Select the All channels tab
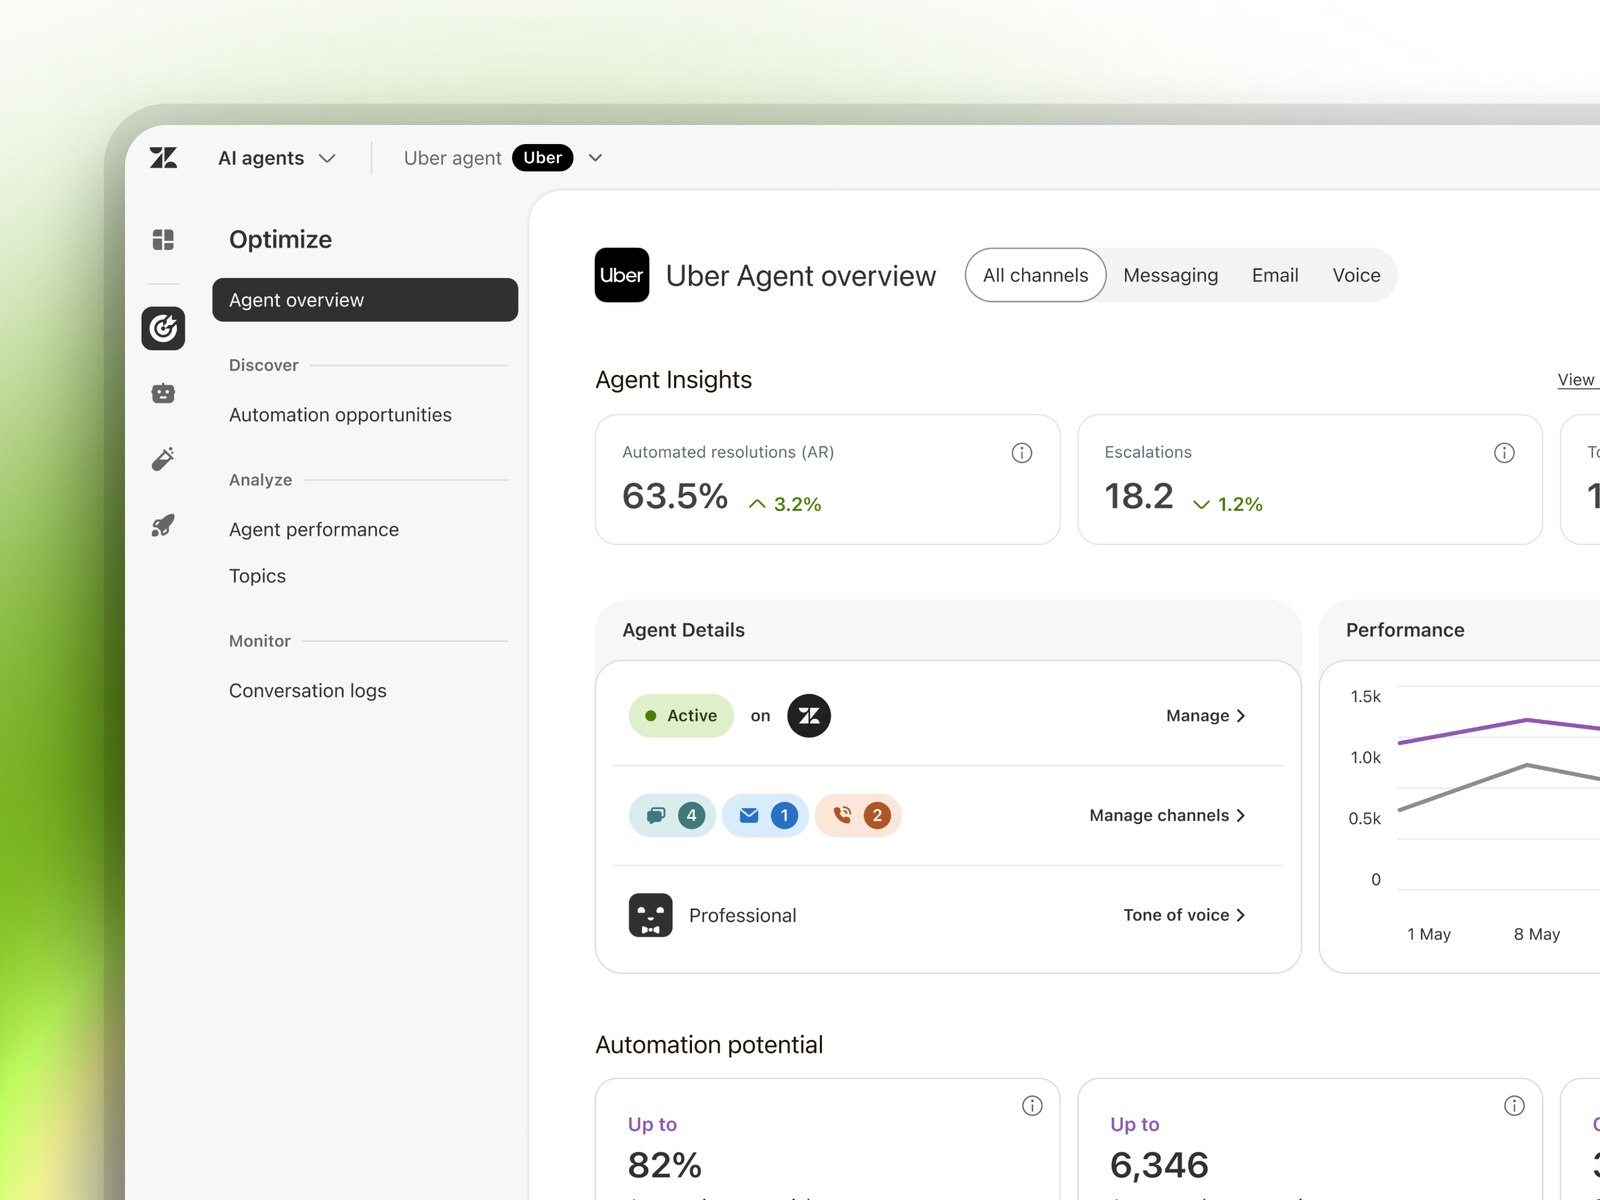This screenshot has width=1600, height=1200. (1035, 275)
